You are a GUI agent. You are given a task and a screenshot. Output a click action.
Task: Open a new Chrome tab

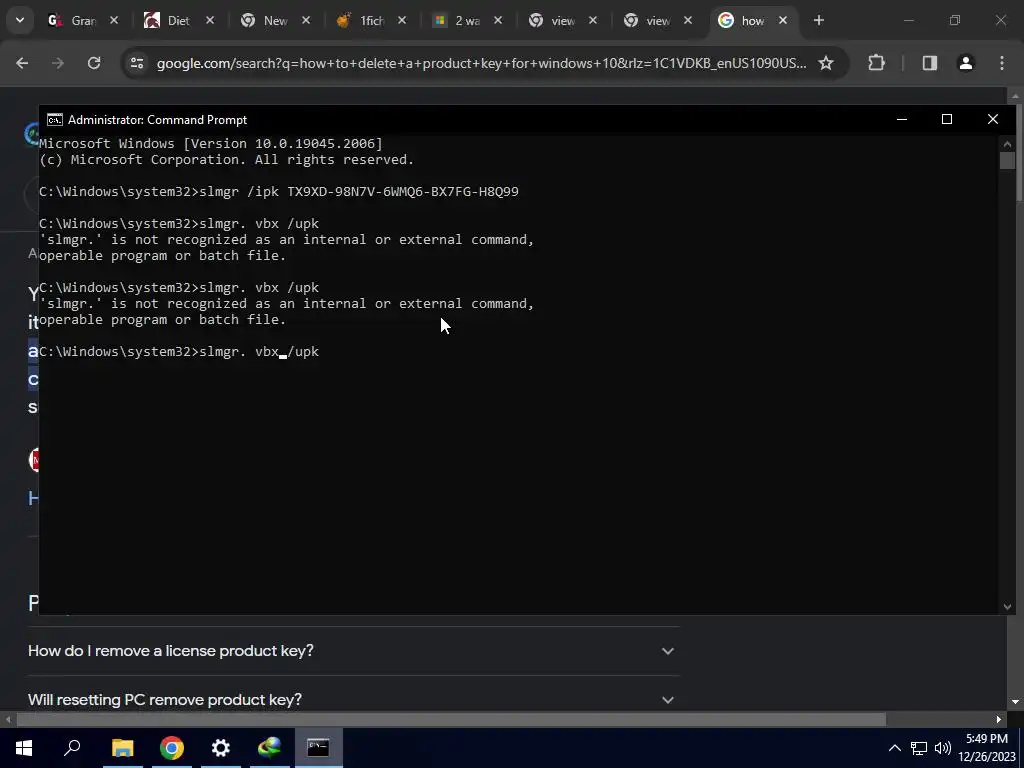pyautogui.click(x=818, y=20)
